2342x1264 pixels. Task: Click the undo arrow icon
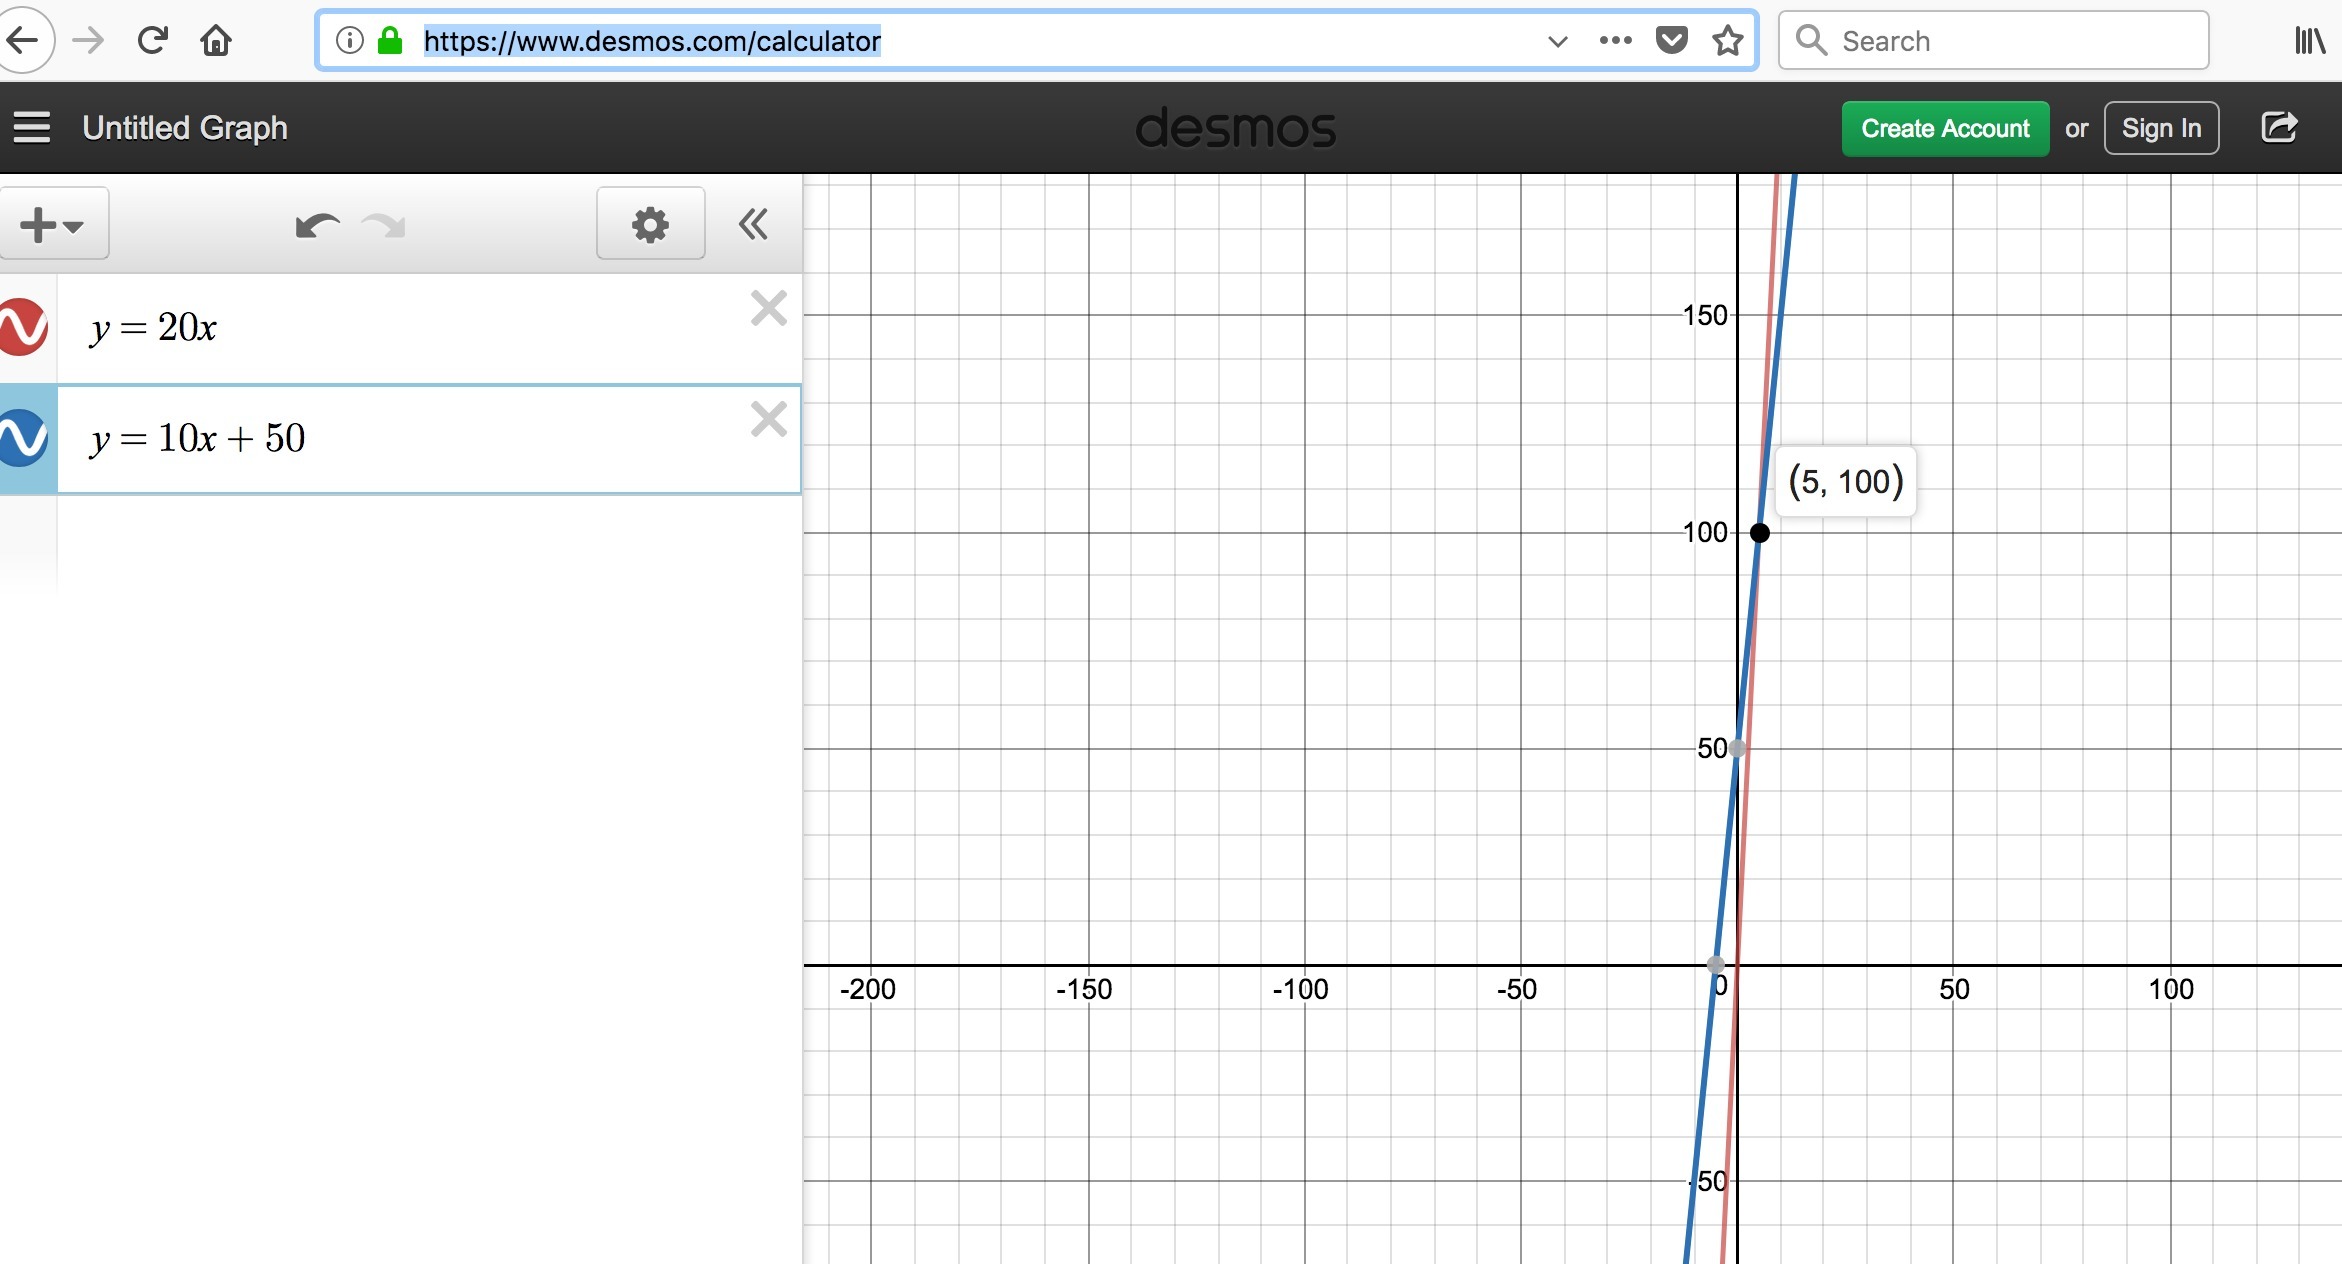click(317, 226)
